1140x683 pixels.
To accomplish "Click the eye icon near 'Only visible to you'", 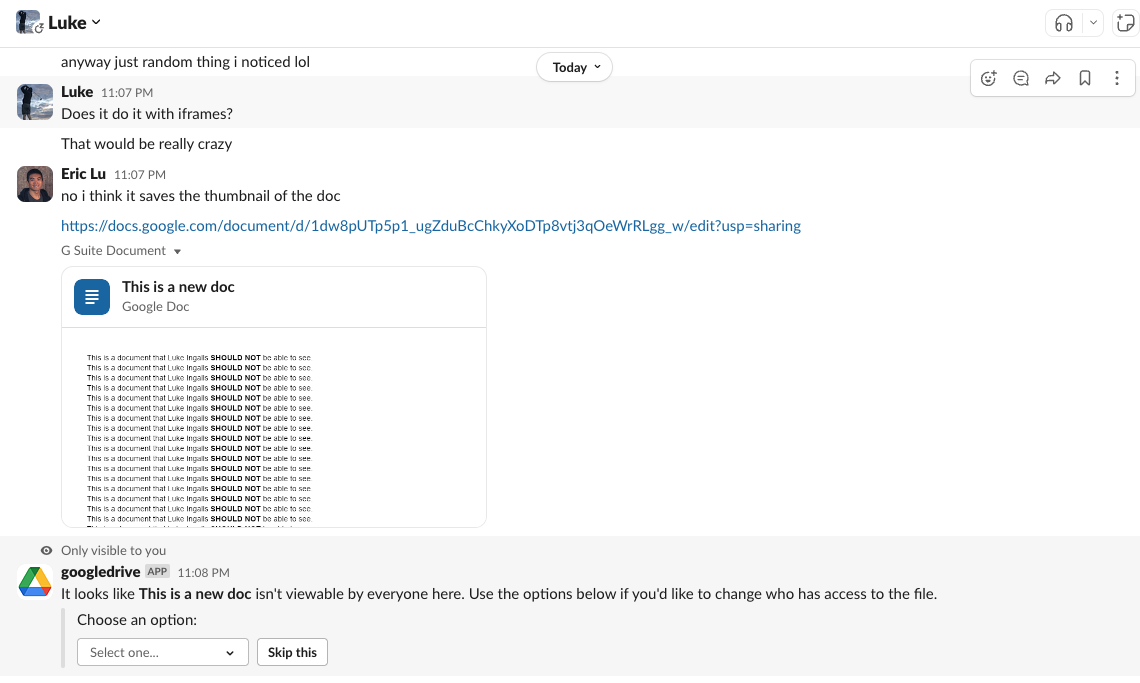I will point(46,550).
